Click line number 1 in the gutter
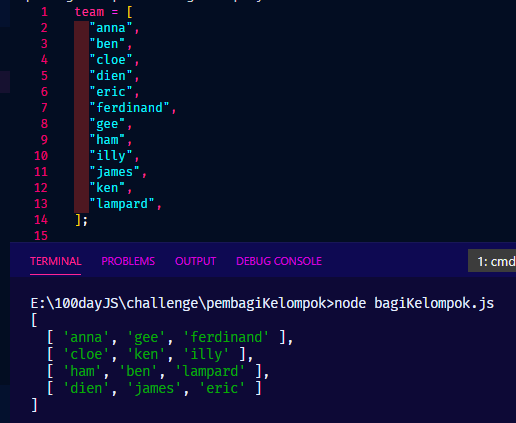 [45, 12]
